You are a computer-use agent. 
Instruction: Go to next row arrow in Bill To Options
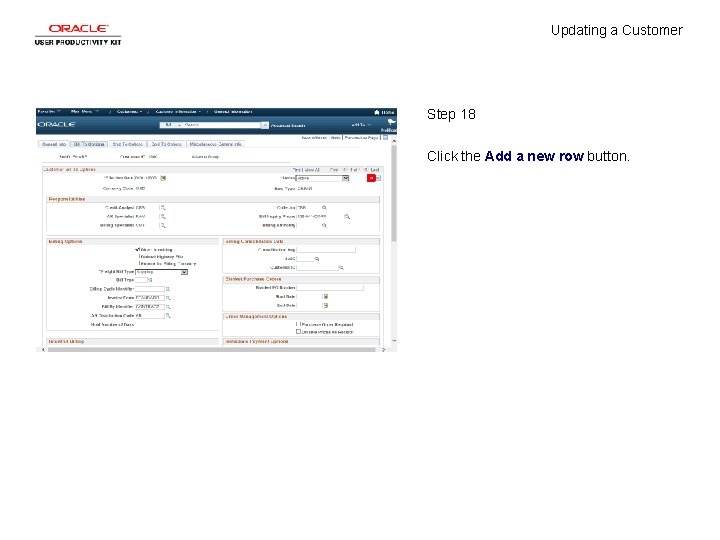pyautogui.click(x=366, y=170)
